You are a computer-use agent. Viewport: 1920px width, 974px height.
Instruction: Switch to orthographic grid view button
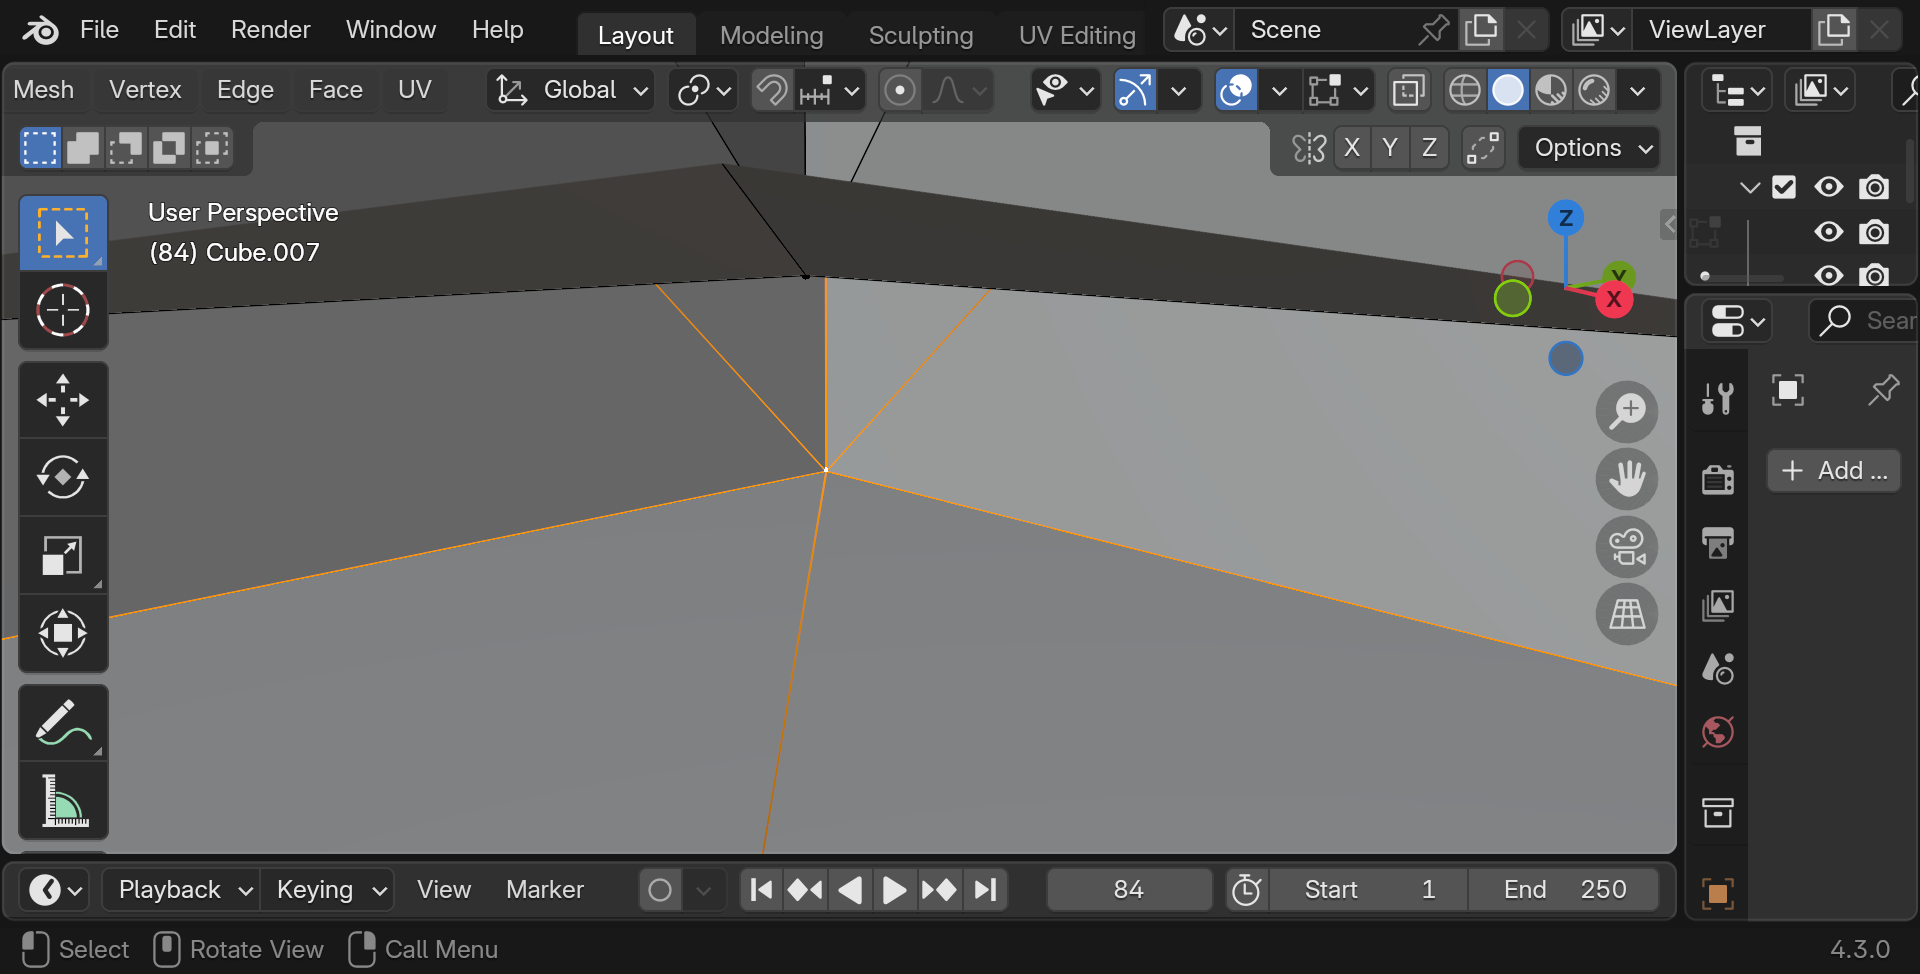tap(1626, 614)
